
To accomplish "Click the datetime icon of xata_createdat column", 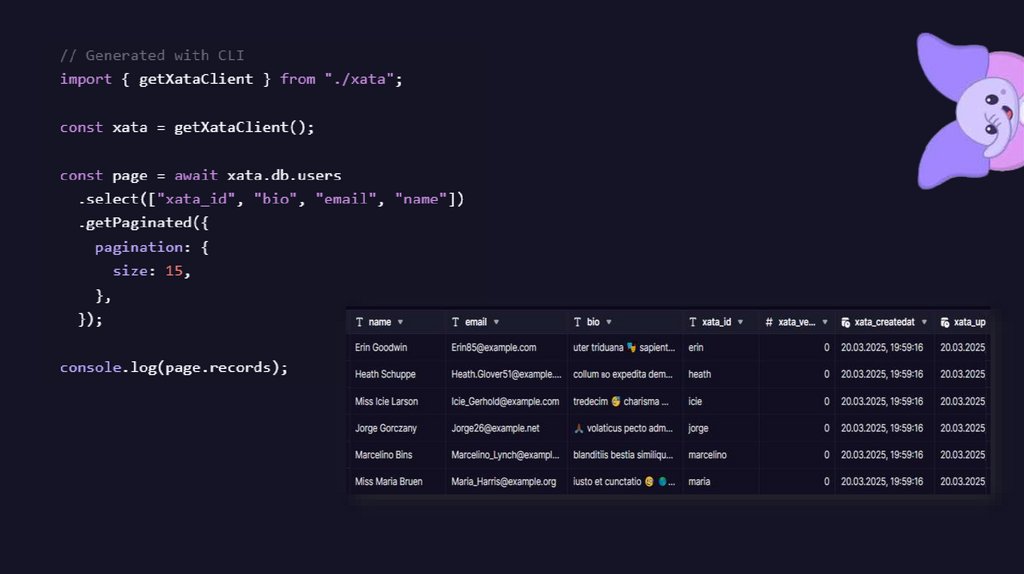I will (846, 323).
